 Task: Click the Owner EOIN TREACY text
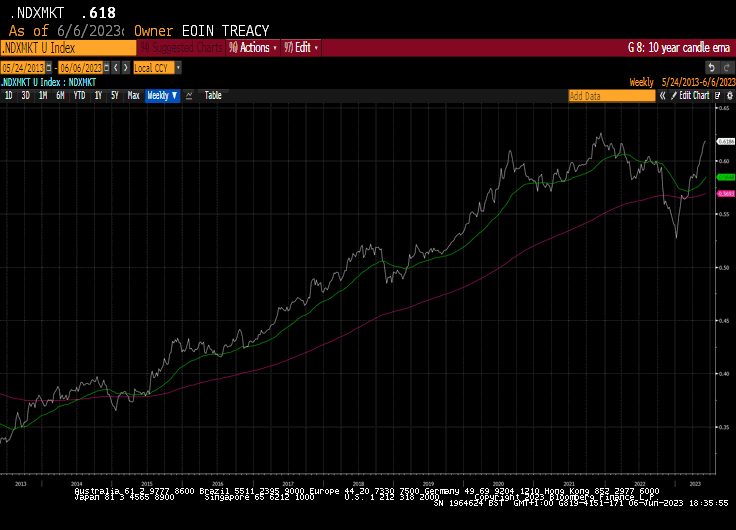[x=201, y=31]
